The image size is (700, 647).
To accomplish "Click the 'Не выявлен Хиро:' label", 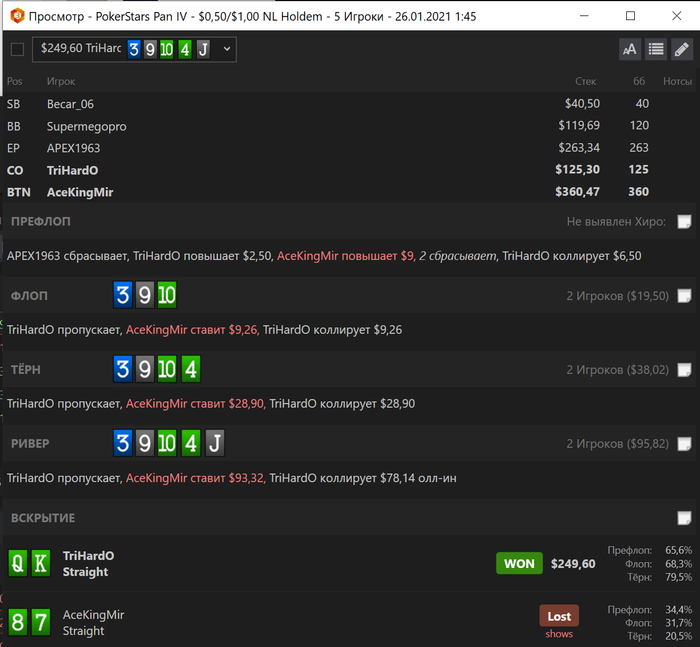I will pyautogui.click(x=616, y=221).
